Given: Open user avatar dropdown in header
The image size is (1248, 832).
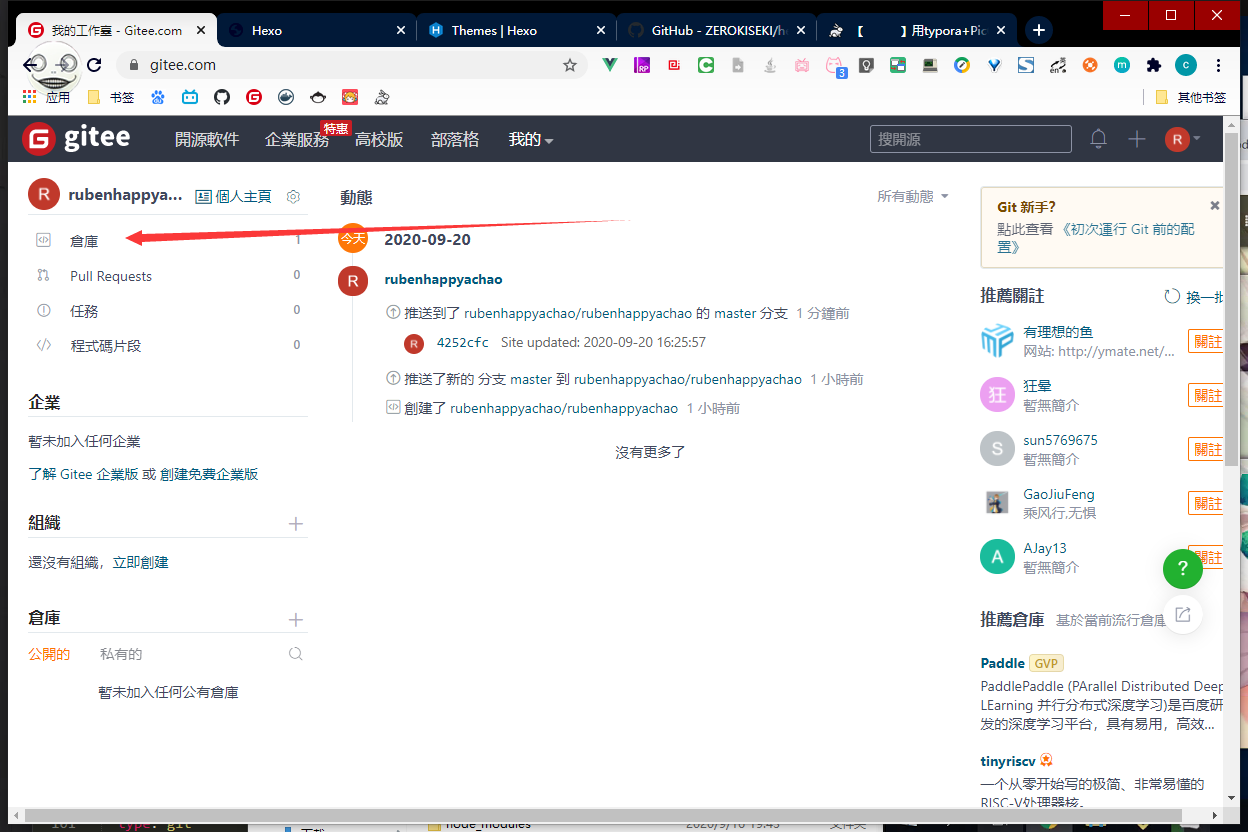Looking at the screenshot, I should point(1183,139).
